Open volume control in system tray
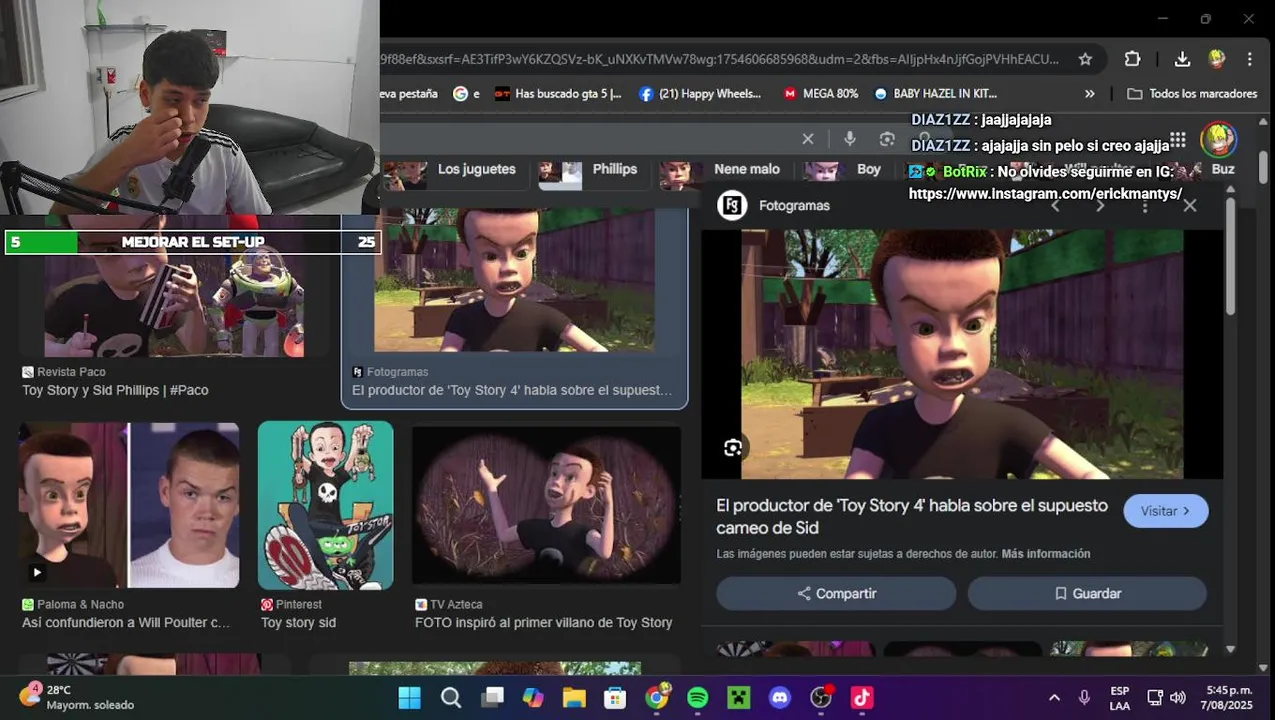Viewport: 1275px width, 720px height. pos(1178,698)
